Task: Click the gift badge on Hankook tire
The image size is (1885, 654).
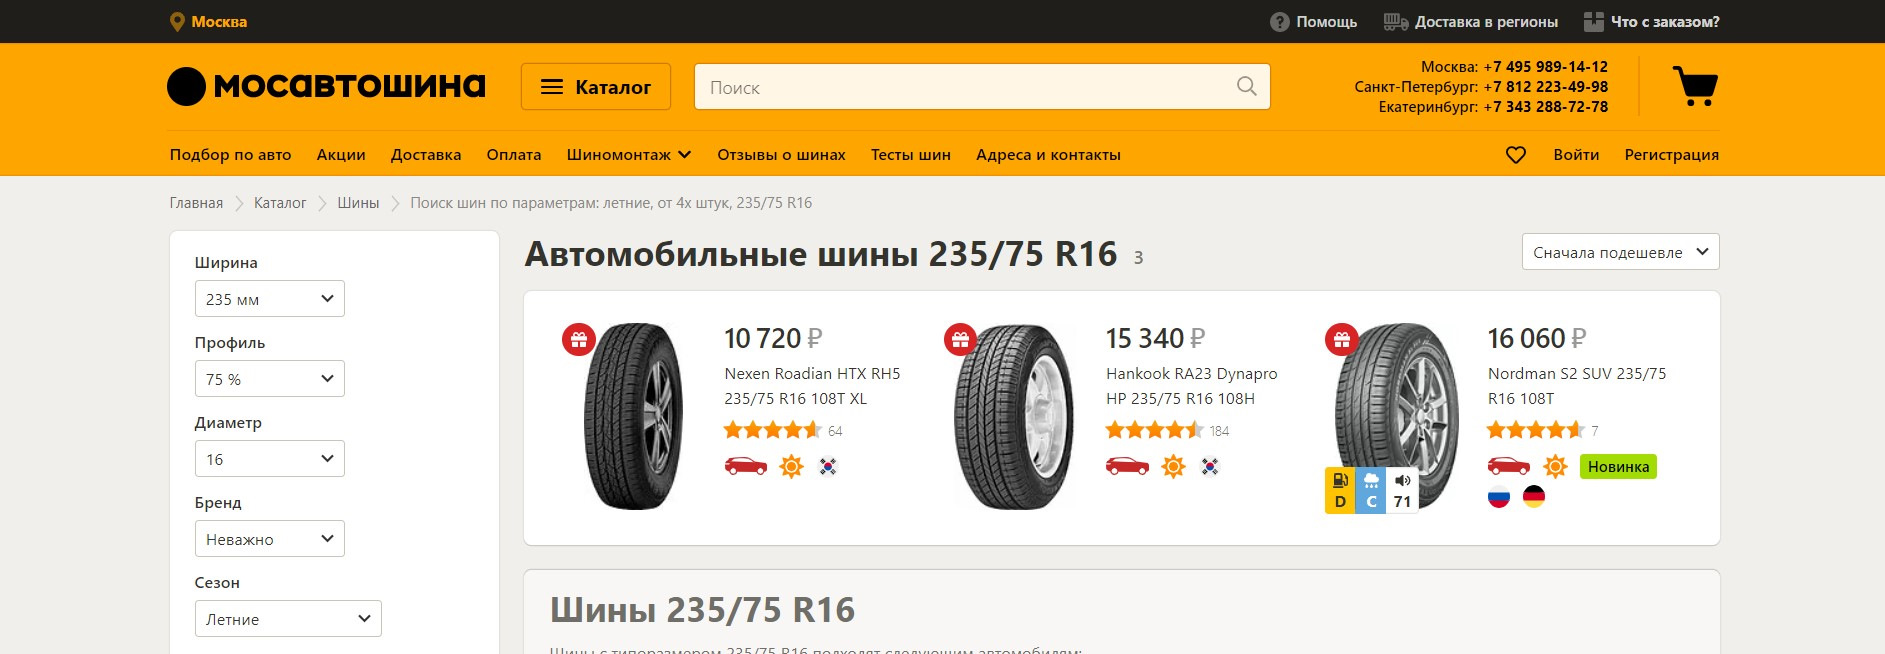Action: [x=960, y=340]
